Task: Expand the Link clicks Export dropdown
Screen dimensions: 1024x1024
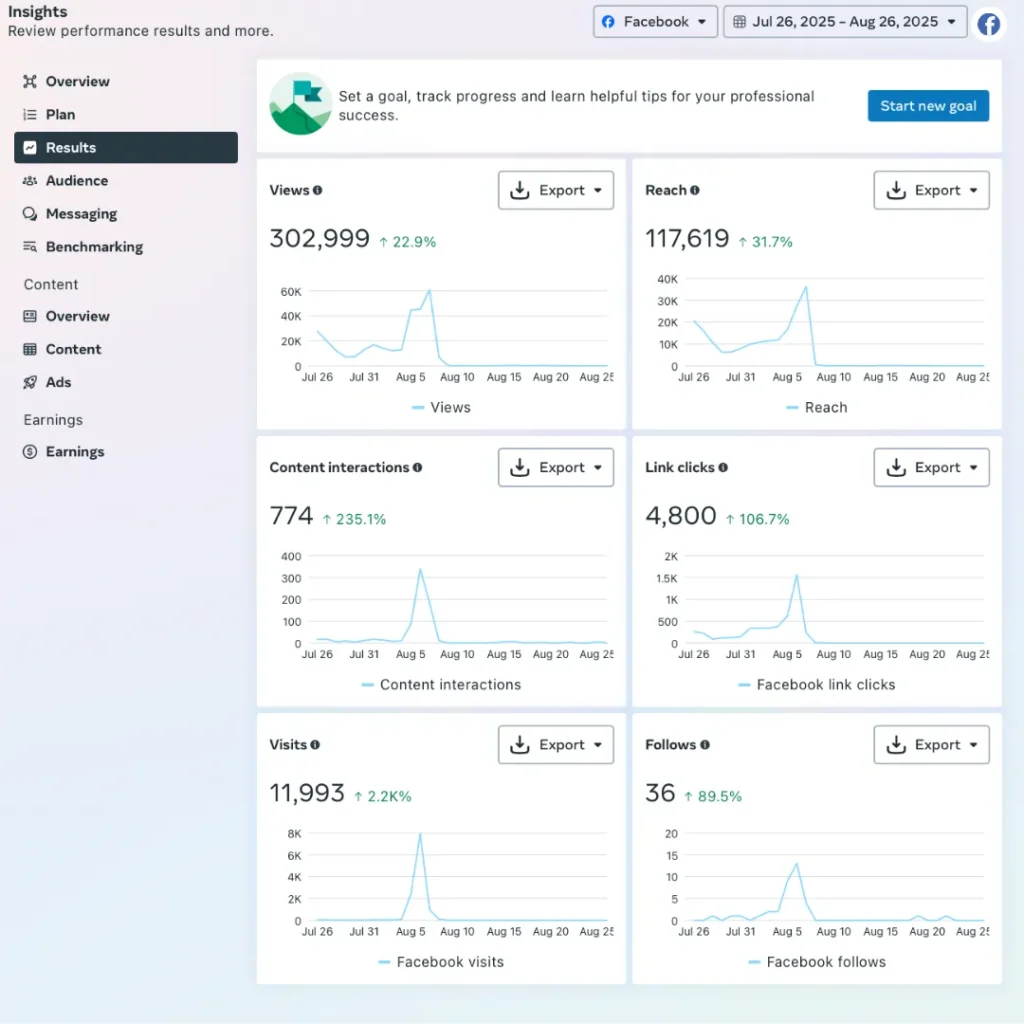Action: [x=931, y=467]
